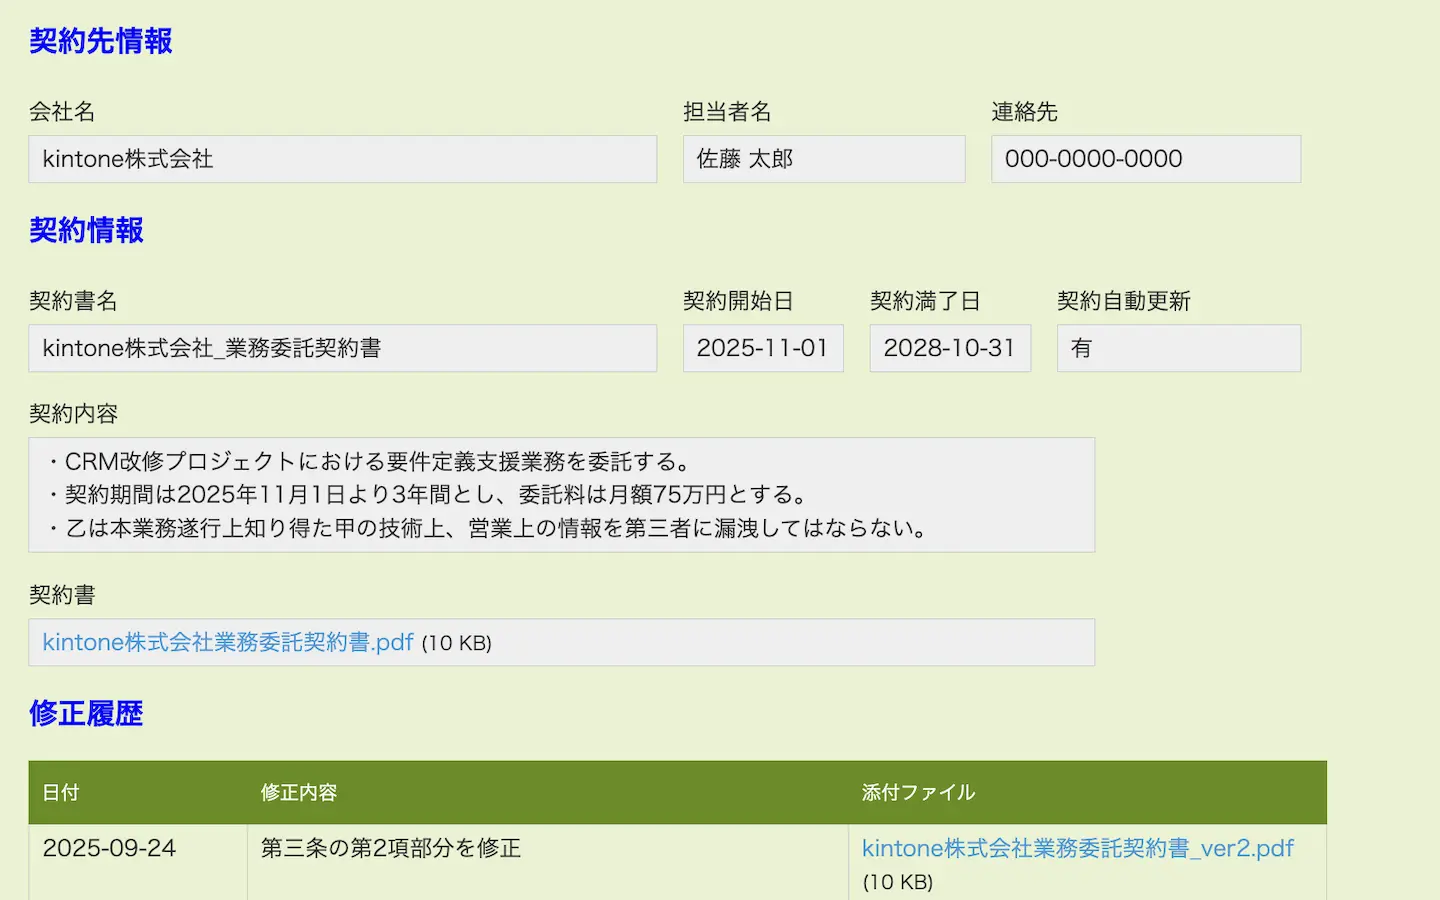Click the 担当者名 field showing 佐藤 太郎
This screenshot has width=1440, height=900.
click(x=823, y=159)
